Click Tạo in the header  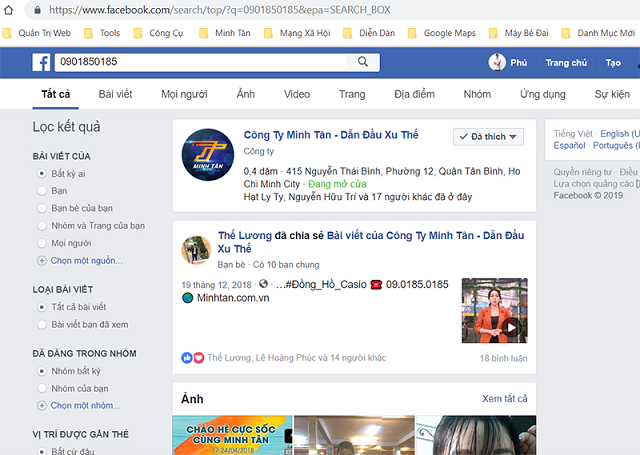pos(613,63)
